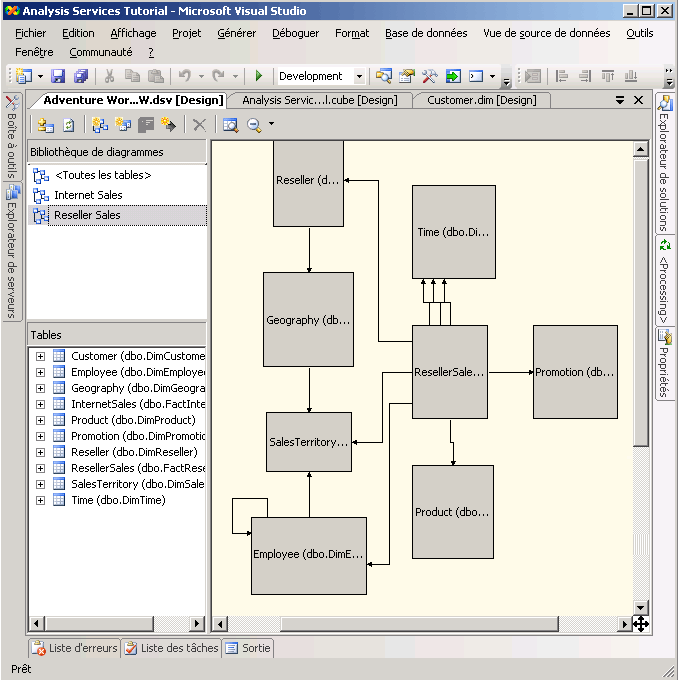This screenshot has height=680, width=678.
Task: Click the Add/Remove Objects toolbar icon
Action: (45, 125)
